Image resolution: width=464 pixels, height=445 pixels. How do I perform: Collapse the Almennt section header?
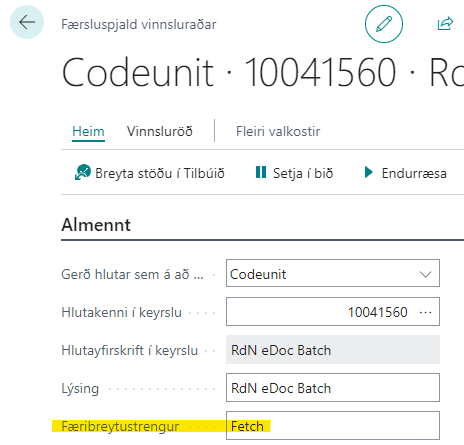tap(96, 225)
